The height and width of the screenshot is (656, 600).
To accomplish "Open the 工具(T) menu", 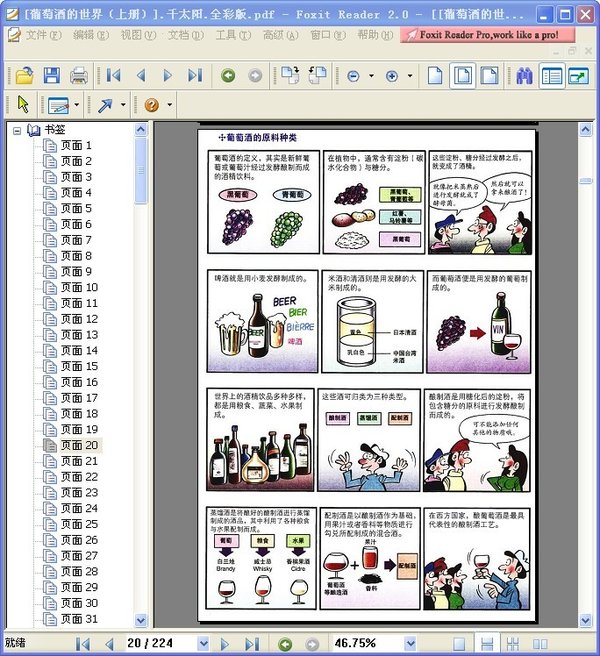I will coord(233,35).
